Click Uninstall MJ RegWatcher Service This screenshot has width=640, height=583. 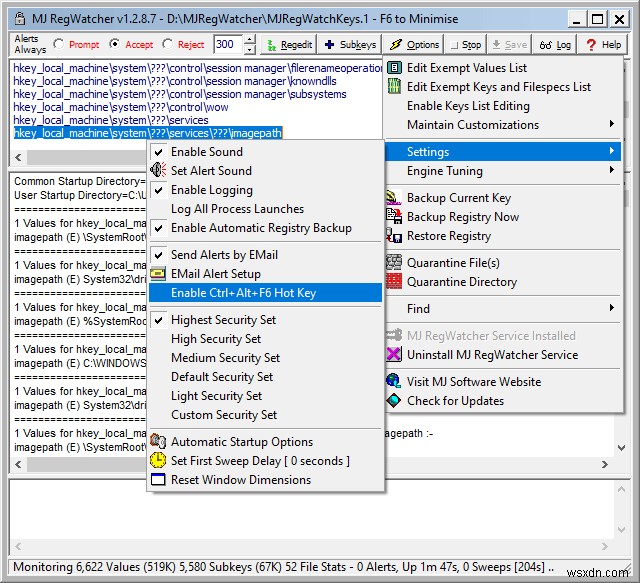point(503,354)
